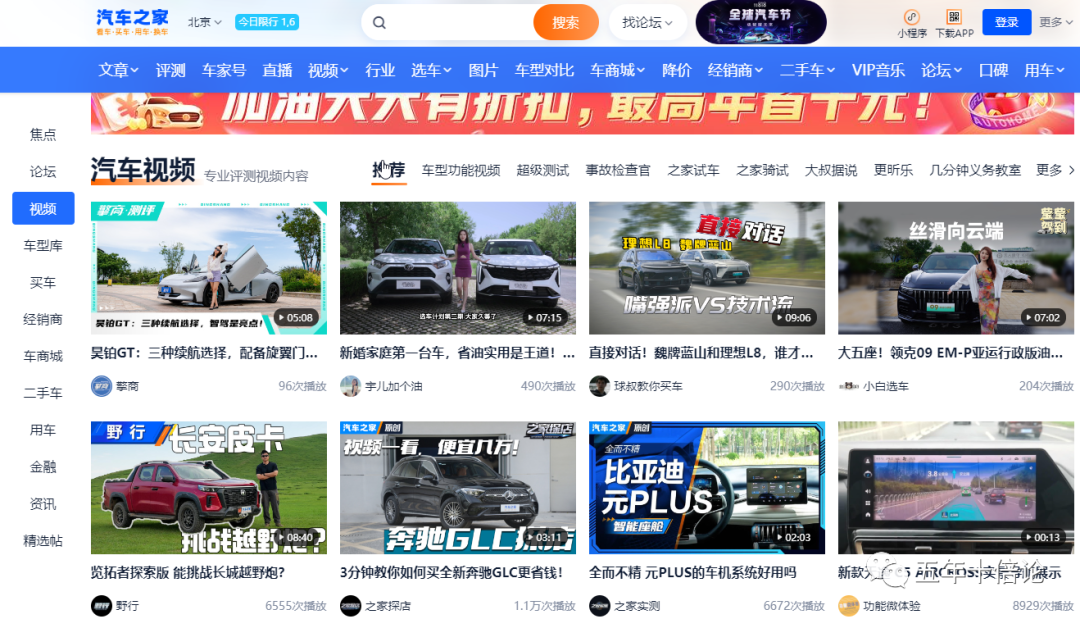Screen dimensions: 1080x619
Task: Expand the 更多 menu at top right
Action: tap(1056, 22)
